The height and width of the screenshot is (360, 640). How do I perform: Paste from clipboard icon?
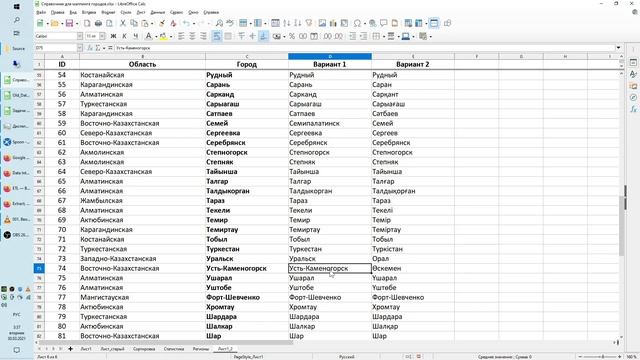click(x=144, y=23)
